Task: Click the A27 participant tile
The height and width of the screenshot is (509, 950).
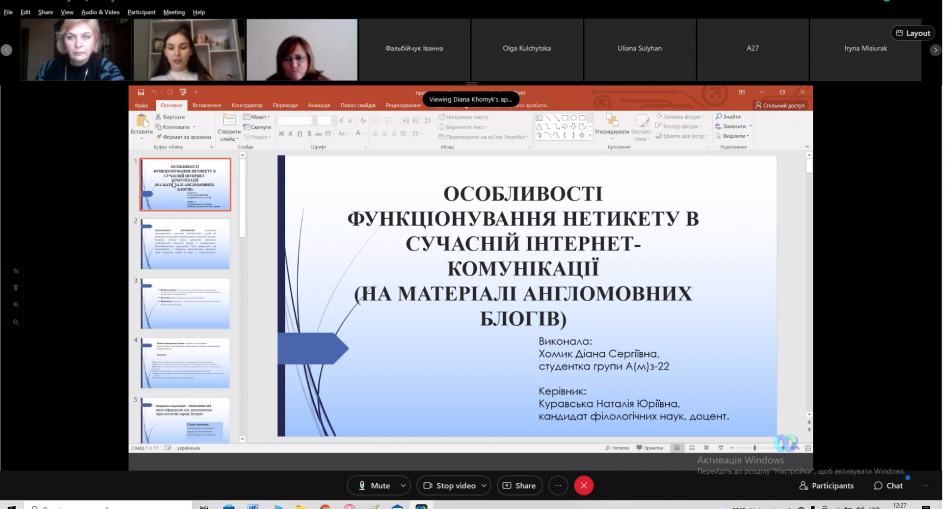Action: point(752,48)
